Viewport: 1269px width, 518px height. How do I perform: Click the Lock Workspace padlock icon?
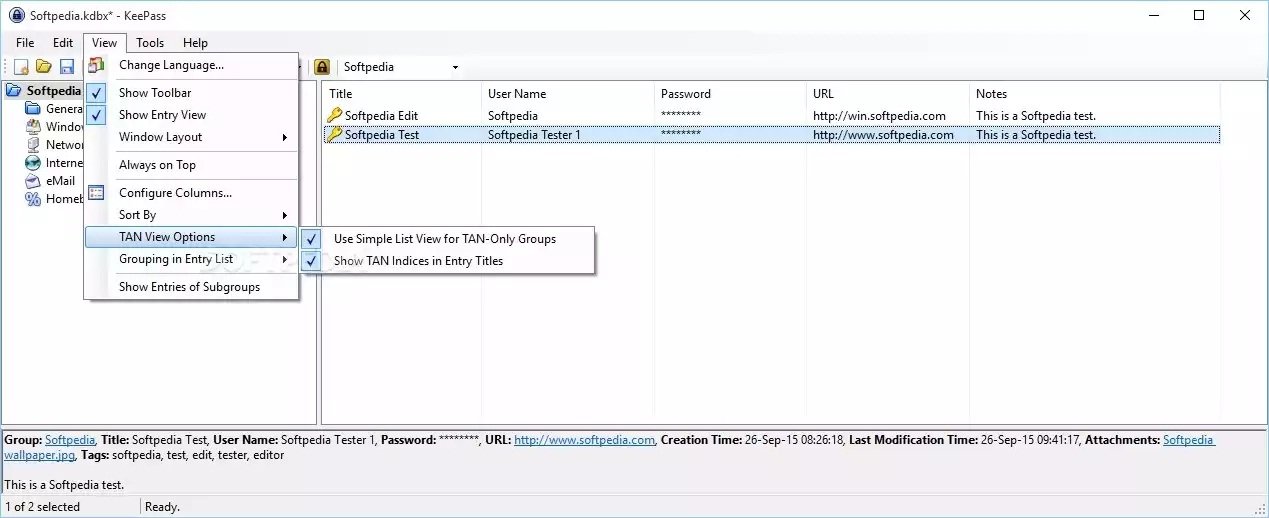(x=322, y=67)
